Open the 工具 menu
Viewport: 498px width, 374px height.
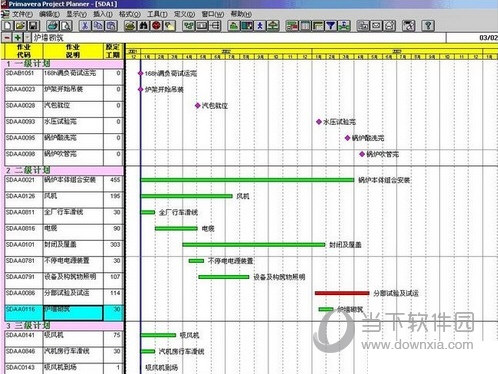157,14
